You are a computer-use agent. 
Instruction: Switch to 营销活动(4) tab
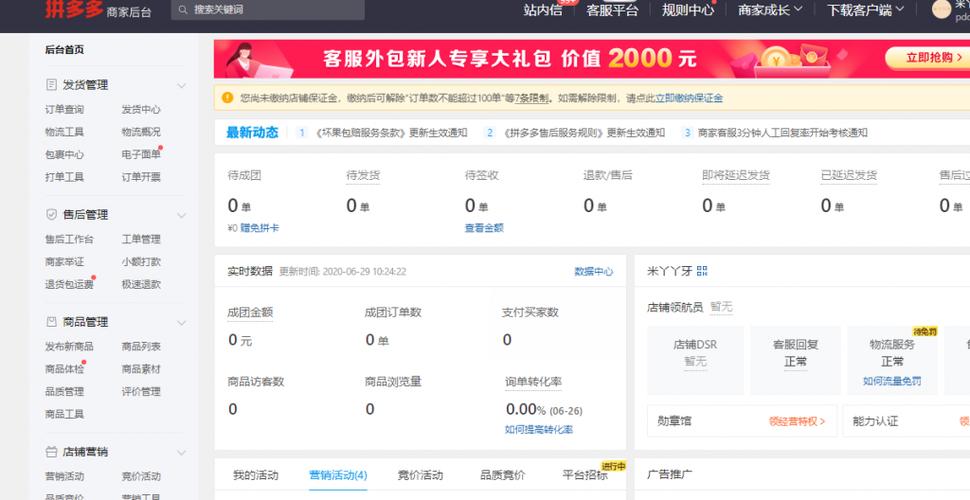[x=338, y=475]
